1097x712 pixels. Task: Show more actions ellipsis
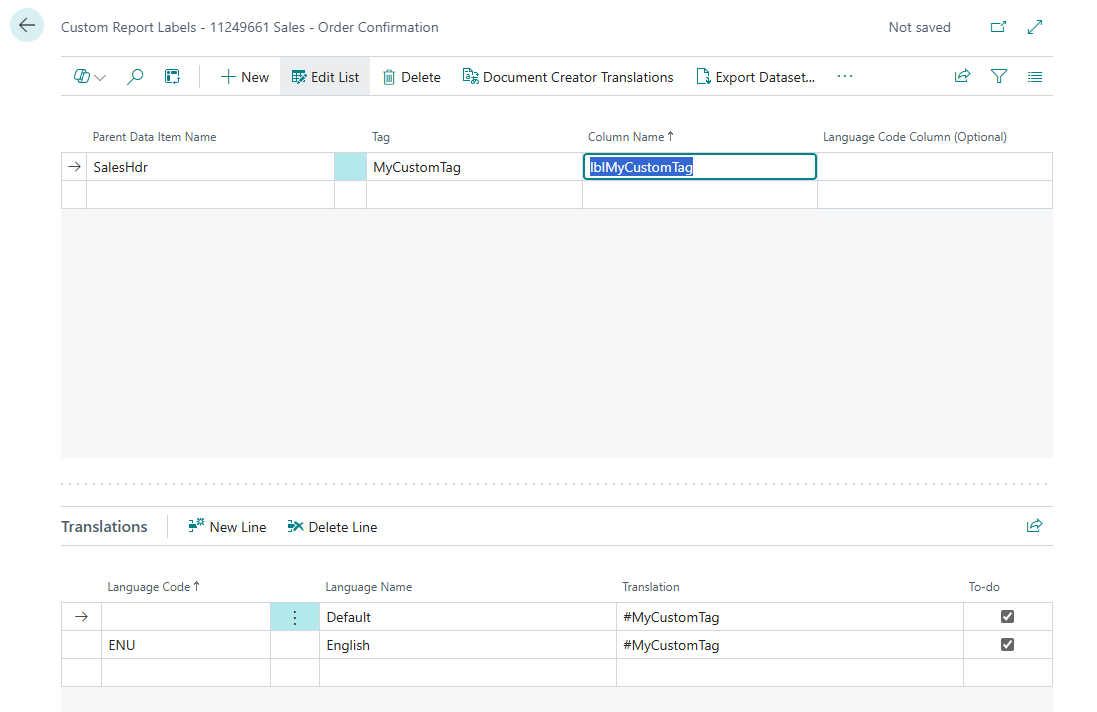(x=844, y=76)
